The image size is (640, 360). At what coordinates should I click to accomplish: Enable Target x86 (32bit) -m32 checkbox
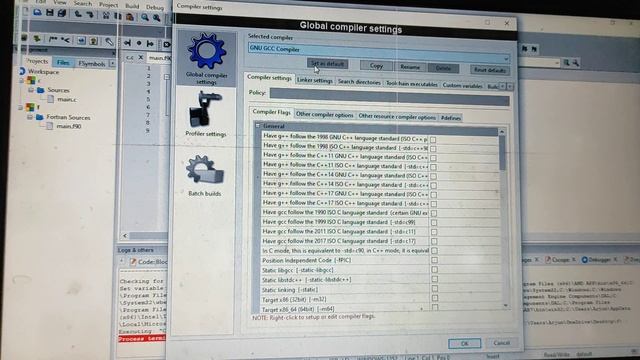tap(435, 298)
